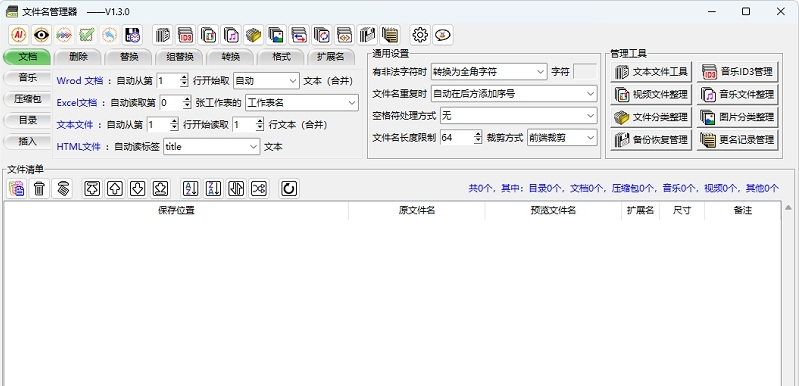Click the move down arrow icon
This screenshot has width=799, height=386.
[138, 189]
